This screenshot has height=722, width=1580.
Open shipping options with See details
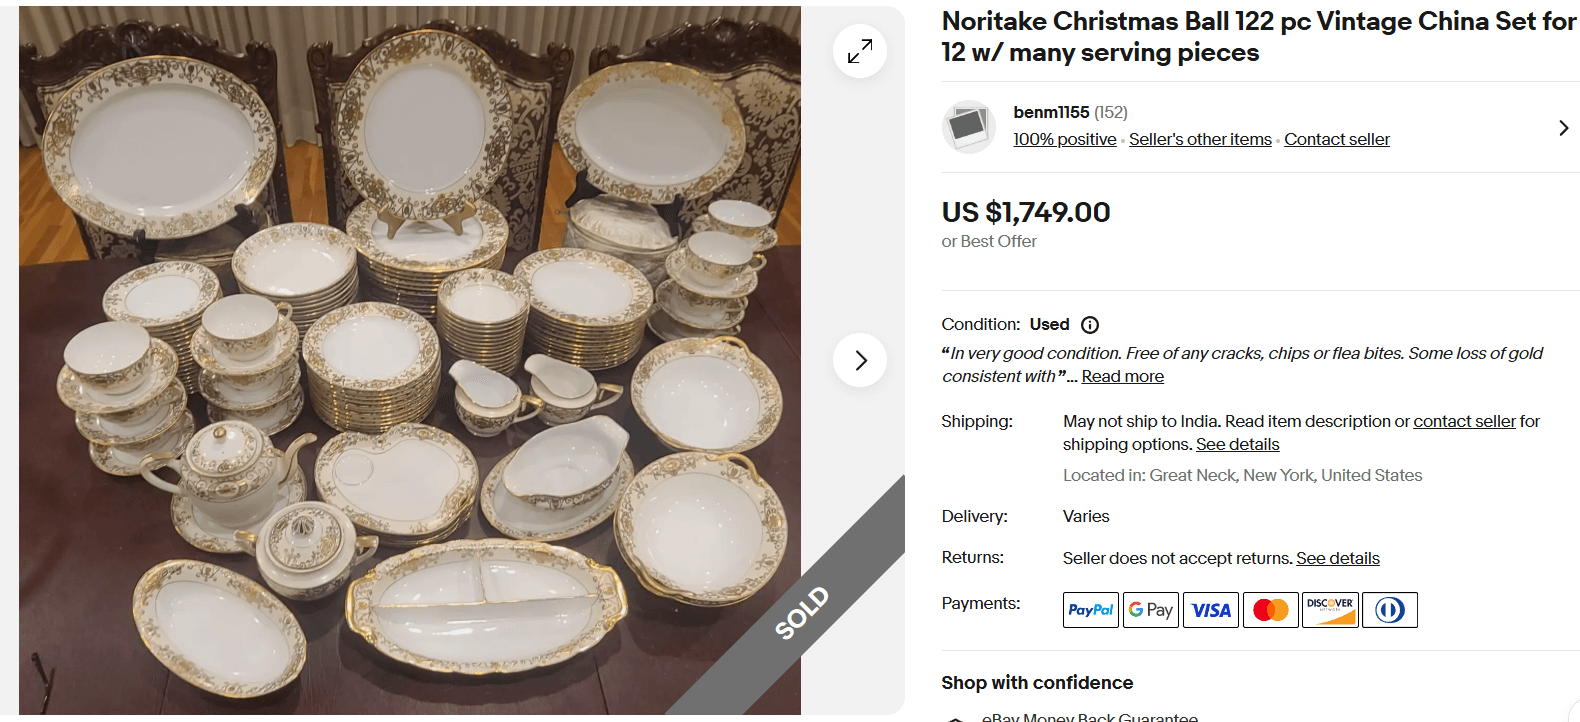pos(1237,444)
